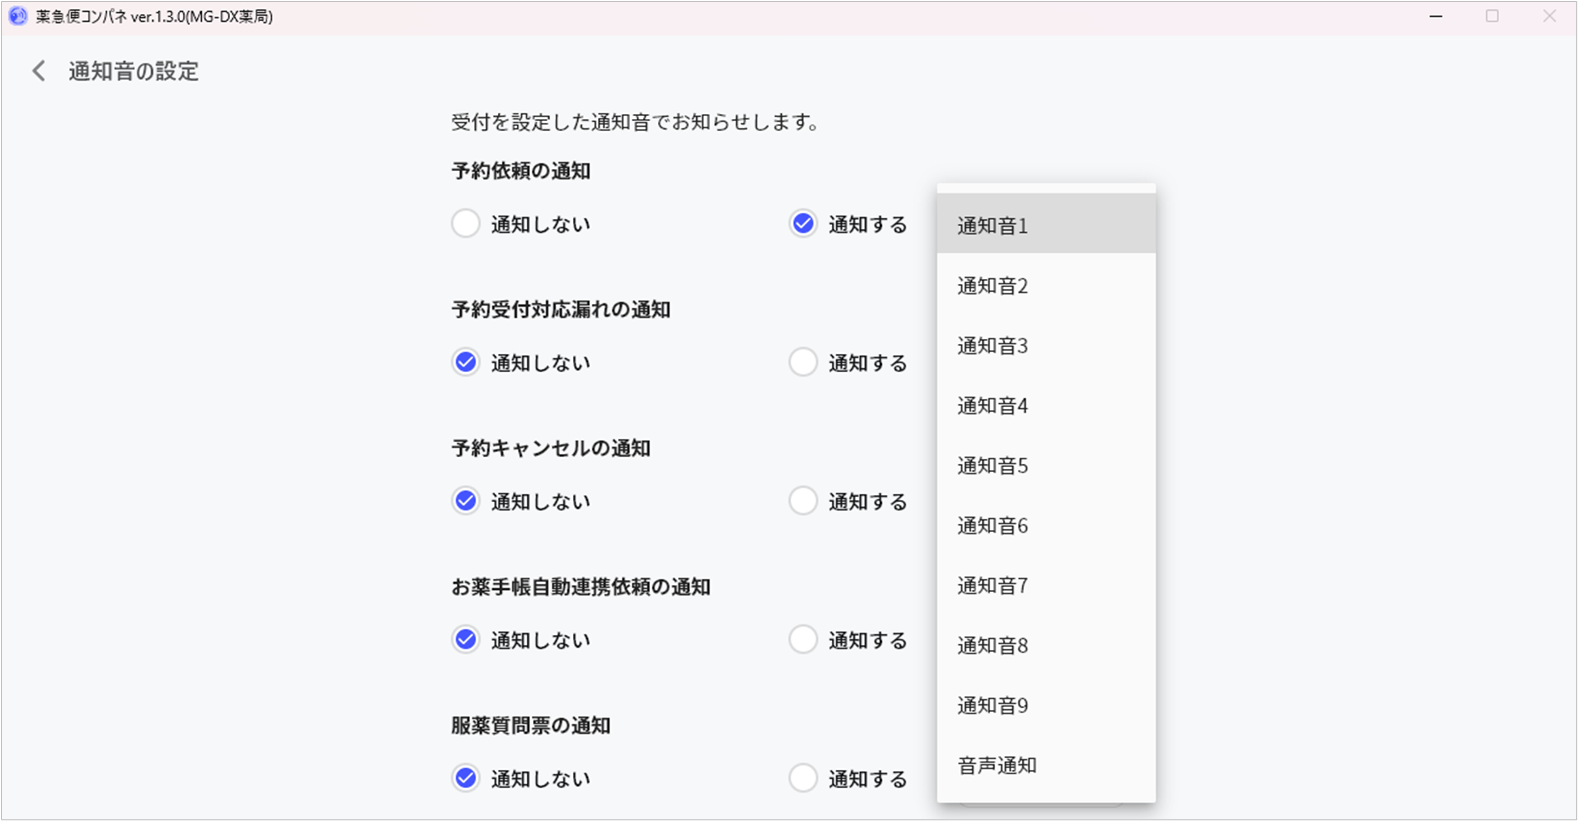
Task: Choose 通知音1 from the dropdown list
Action: 1045,226
